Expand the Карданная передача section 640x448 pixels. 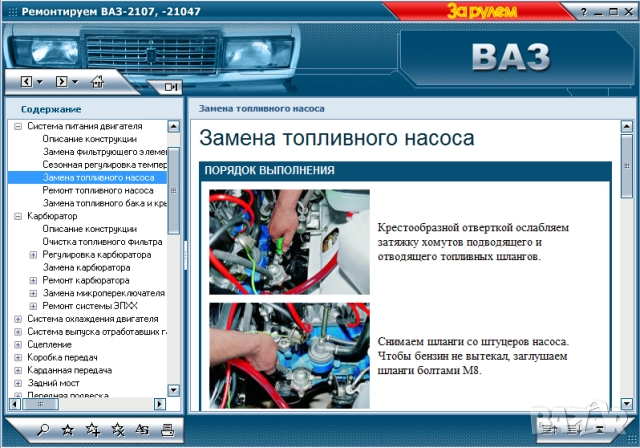pyautogui.click(x=18, y=370)
